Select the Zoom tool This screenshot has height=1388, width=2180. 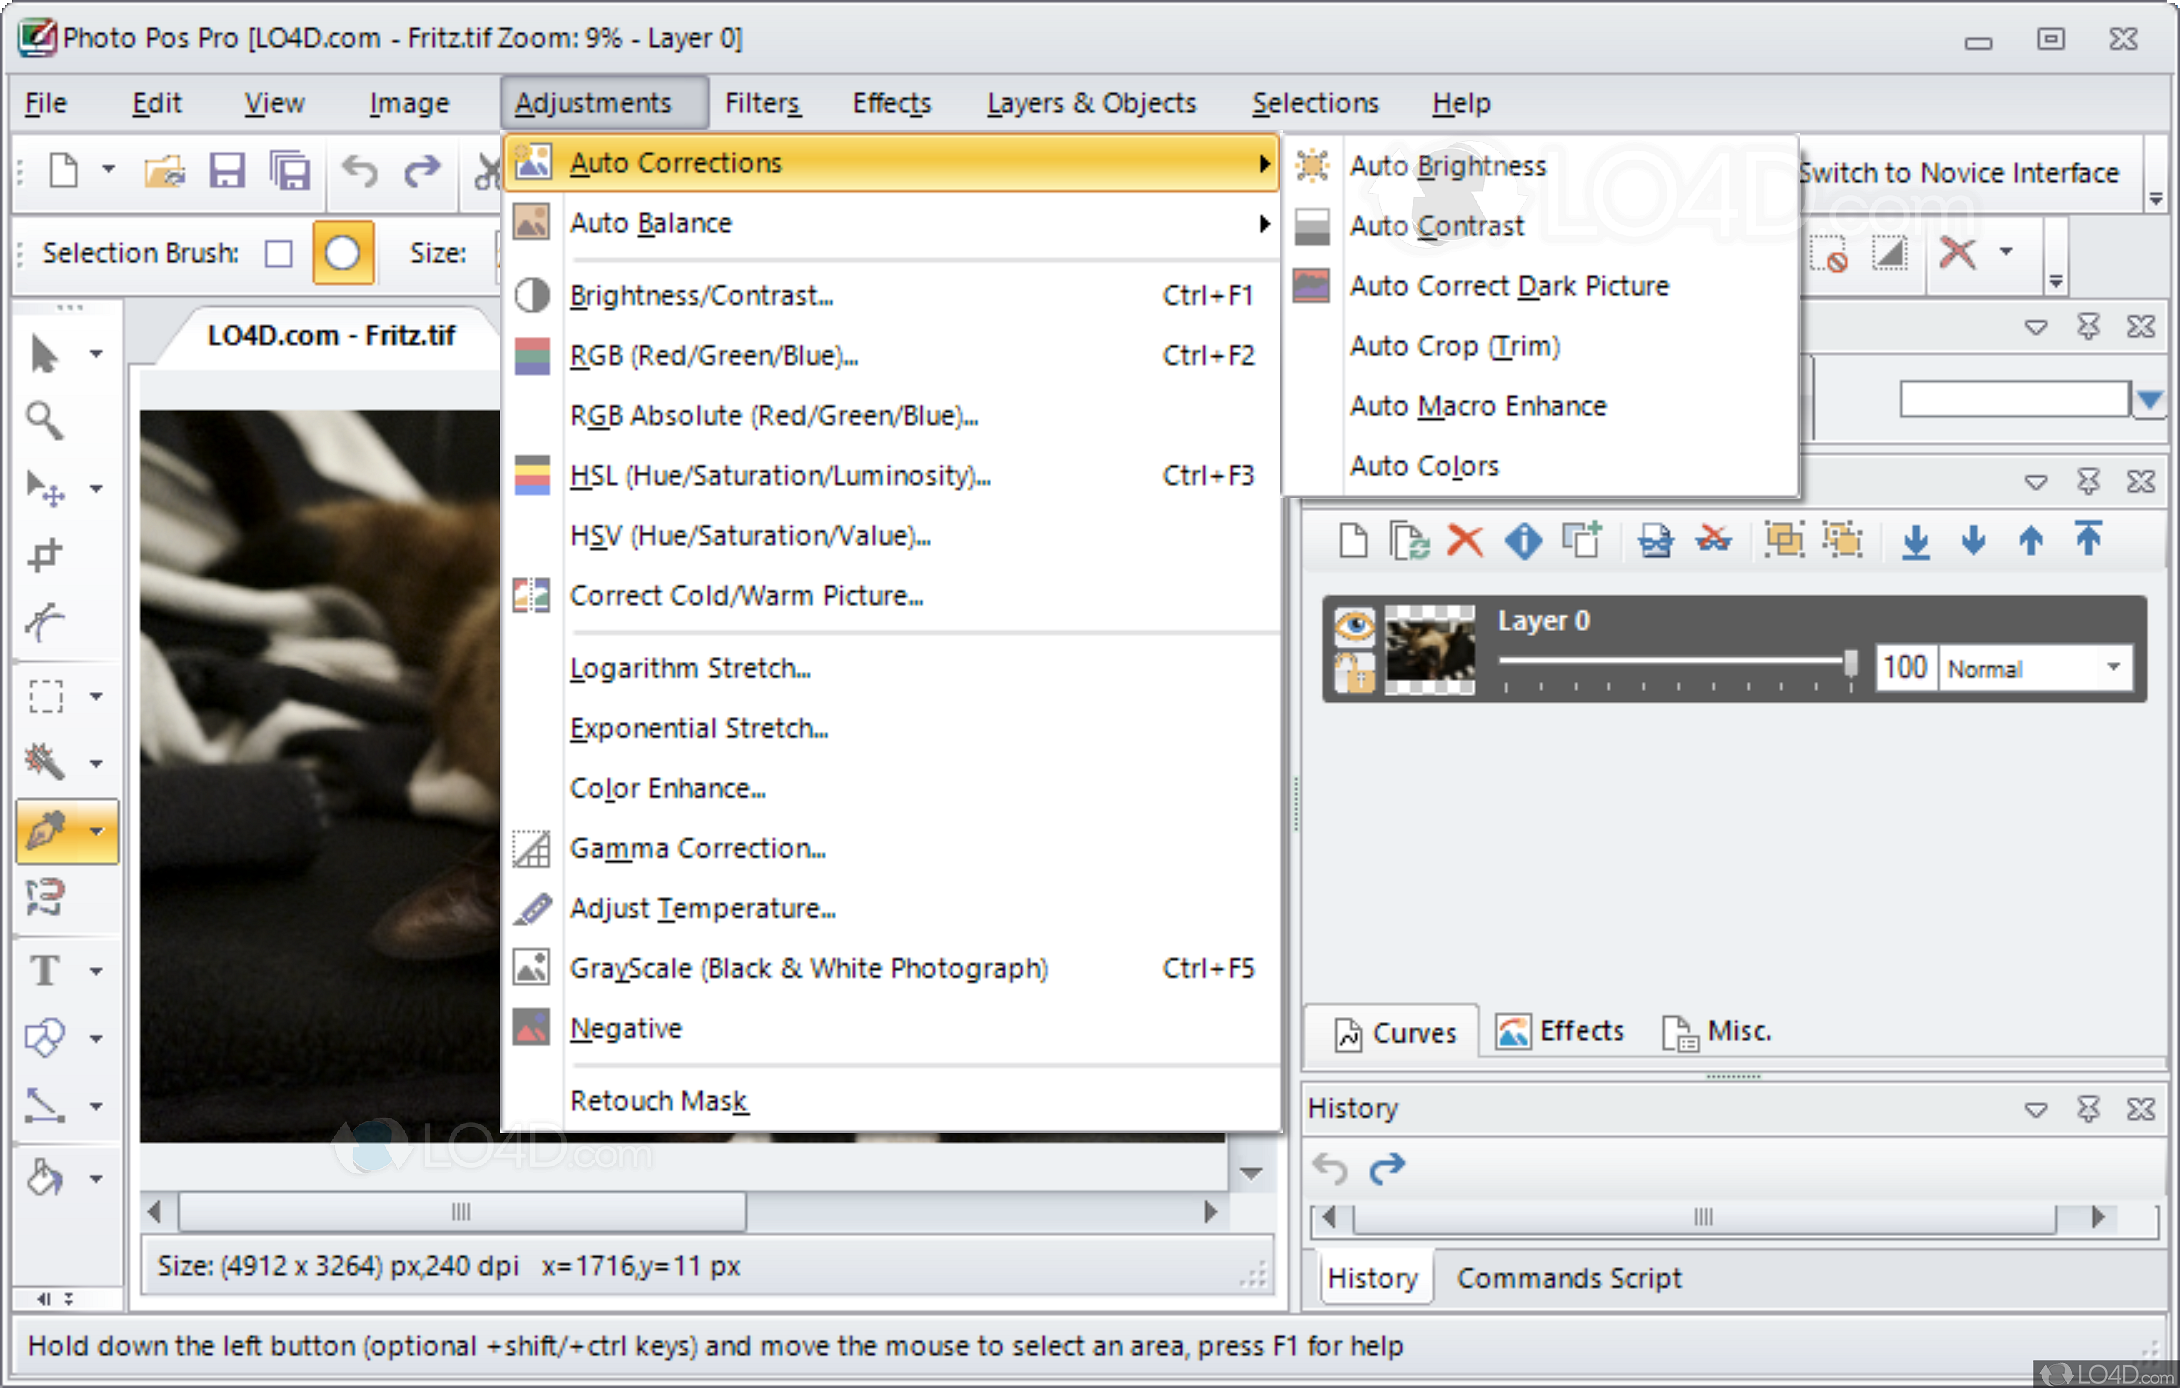click(44, 421)
